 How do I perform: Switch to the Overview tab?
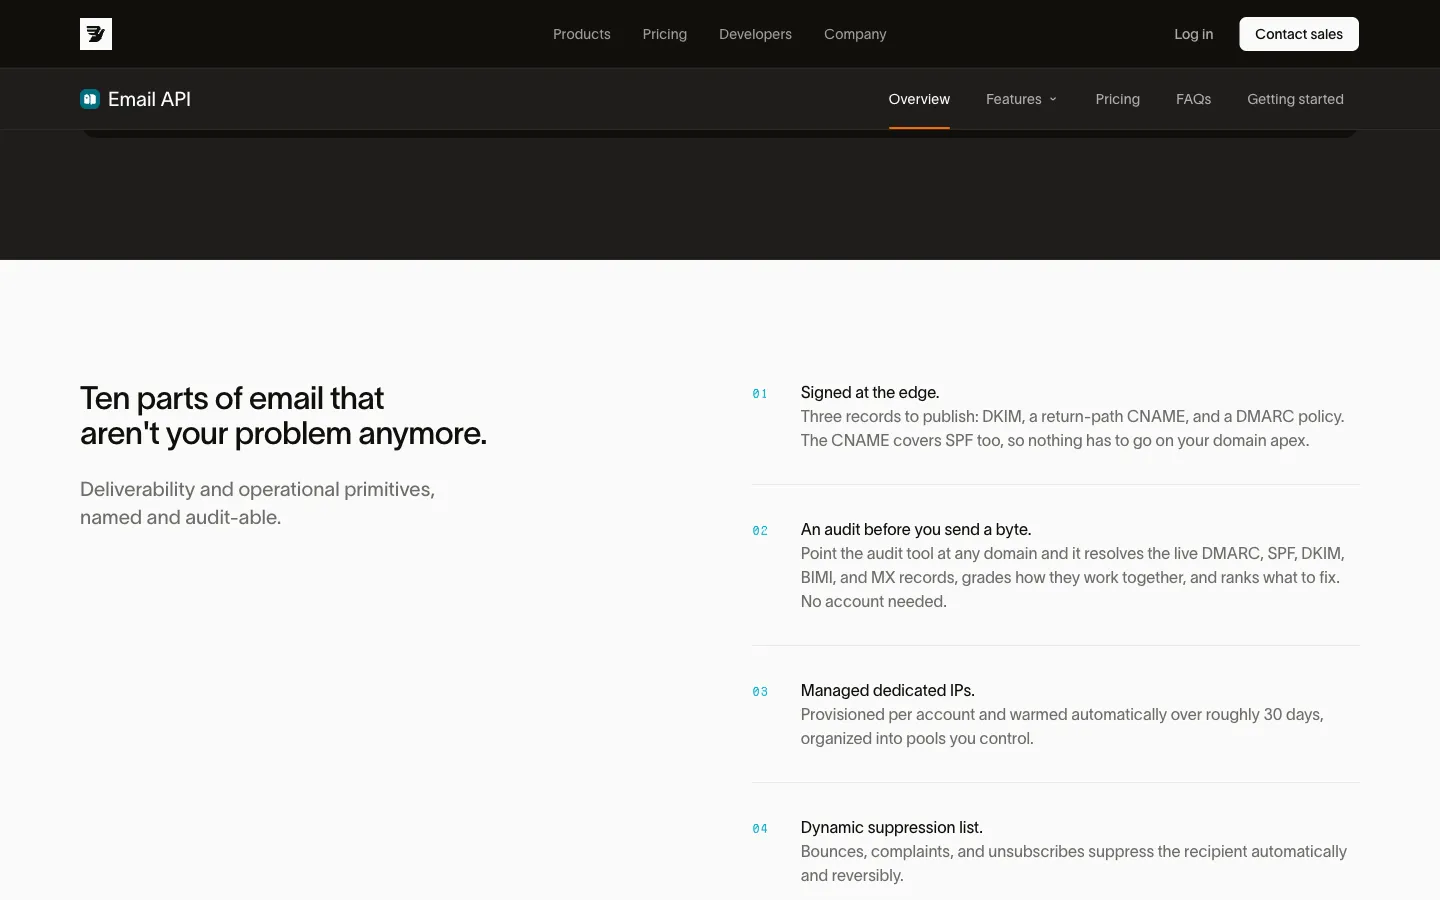[x=919, y=99]
